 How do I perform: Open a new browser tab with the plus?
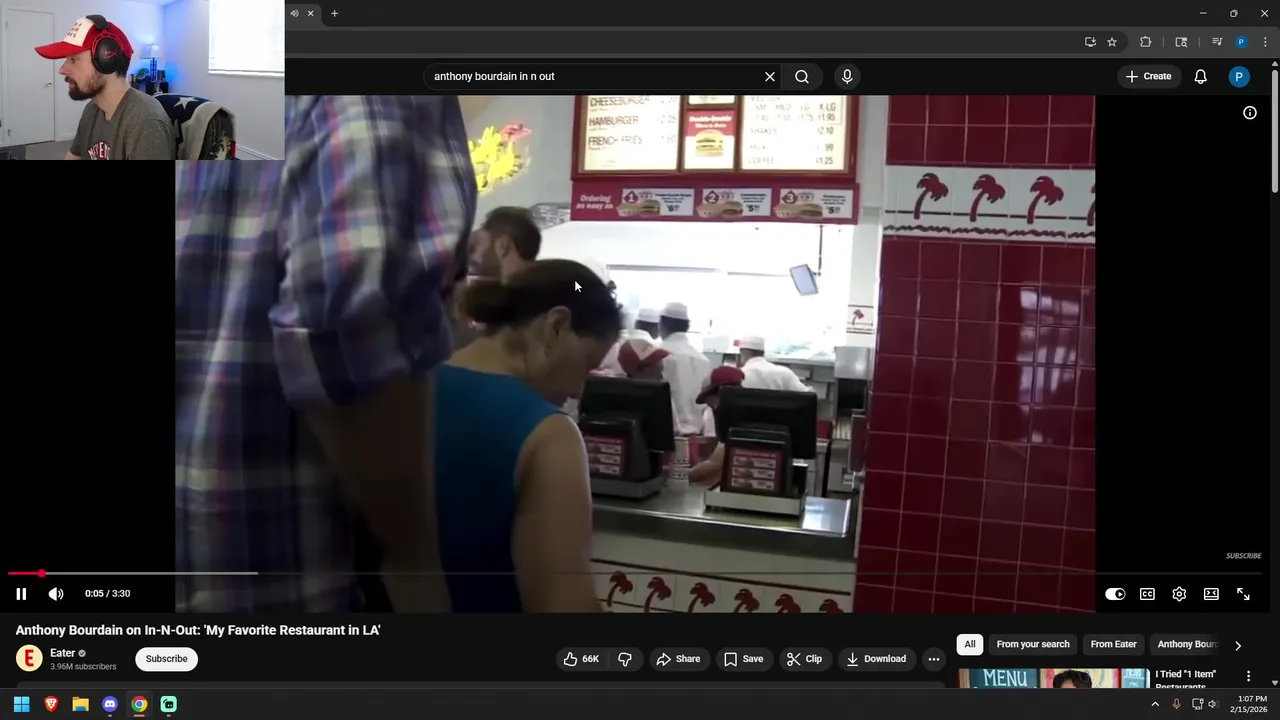click(334, 13)
